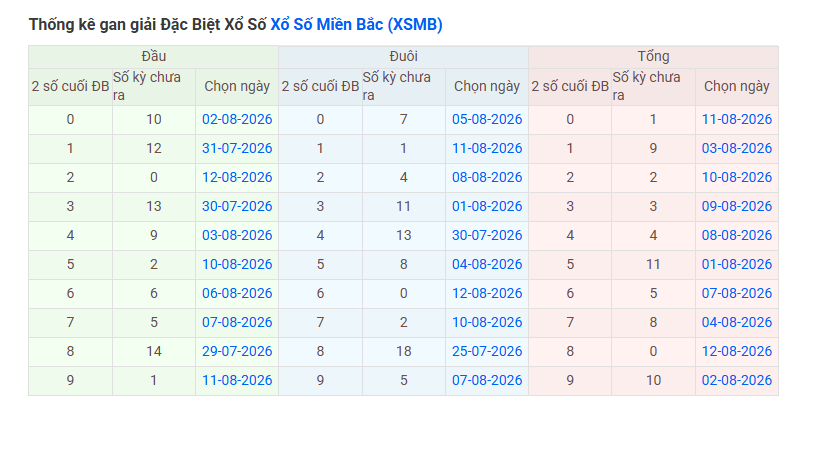Click Chọn ngày header under Tổng
818x471 pixels.
click(x=737, y=87)
